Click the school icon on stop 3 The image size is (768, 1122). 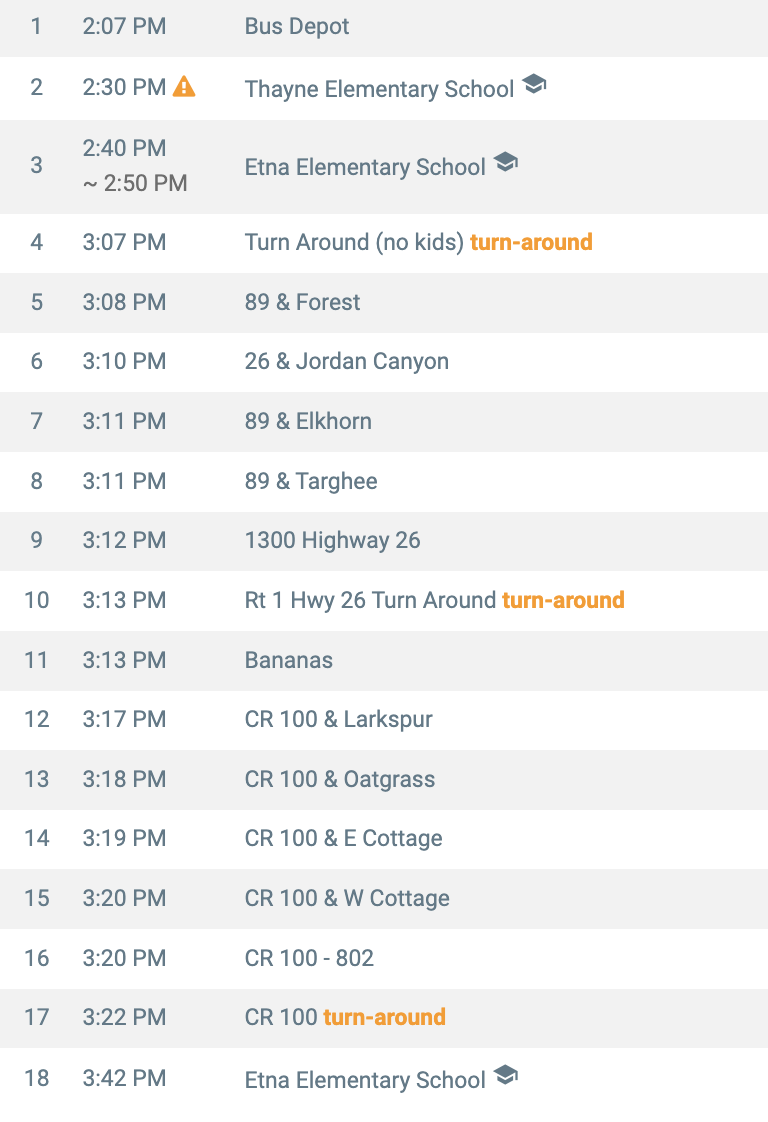(506, 163)
